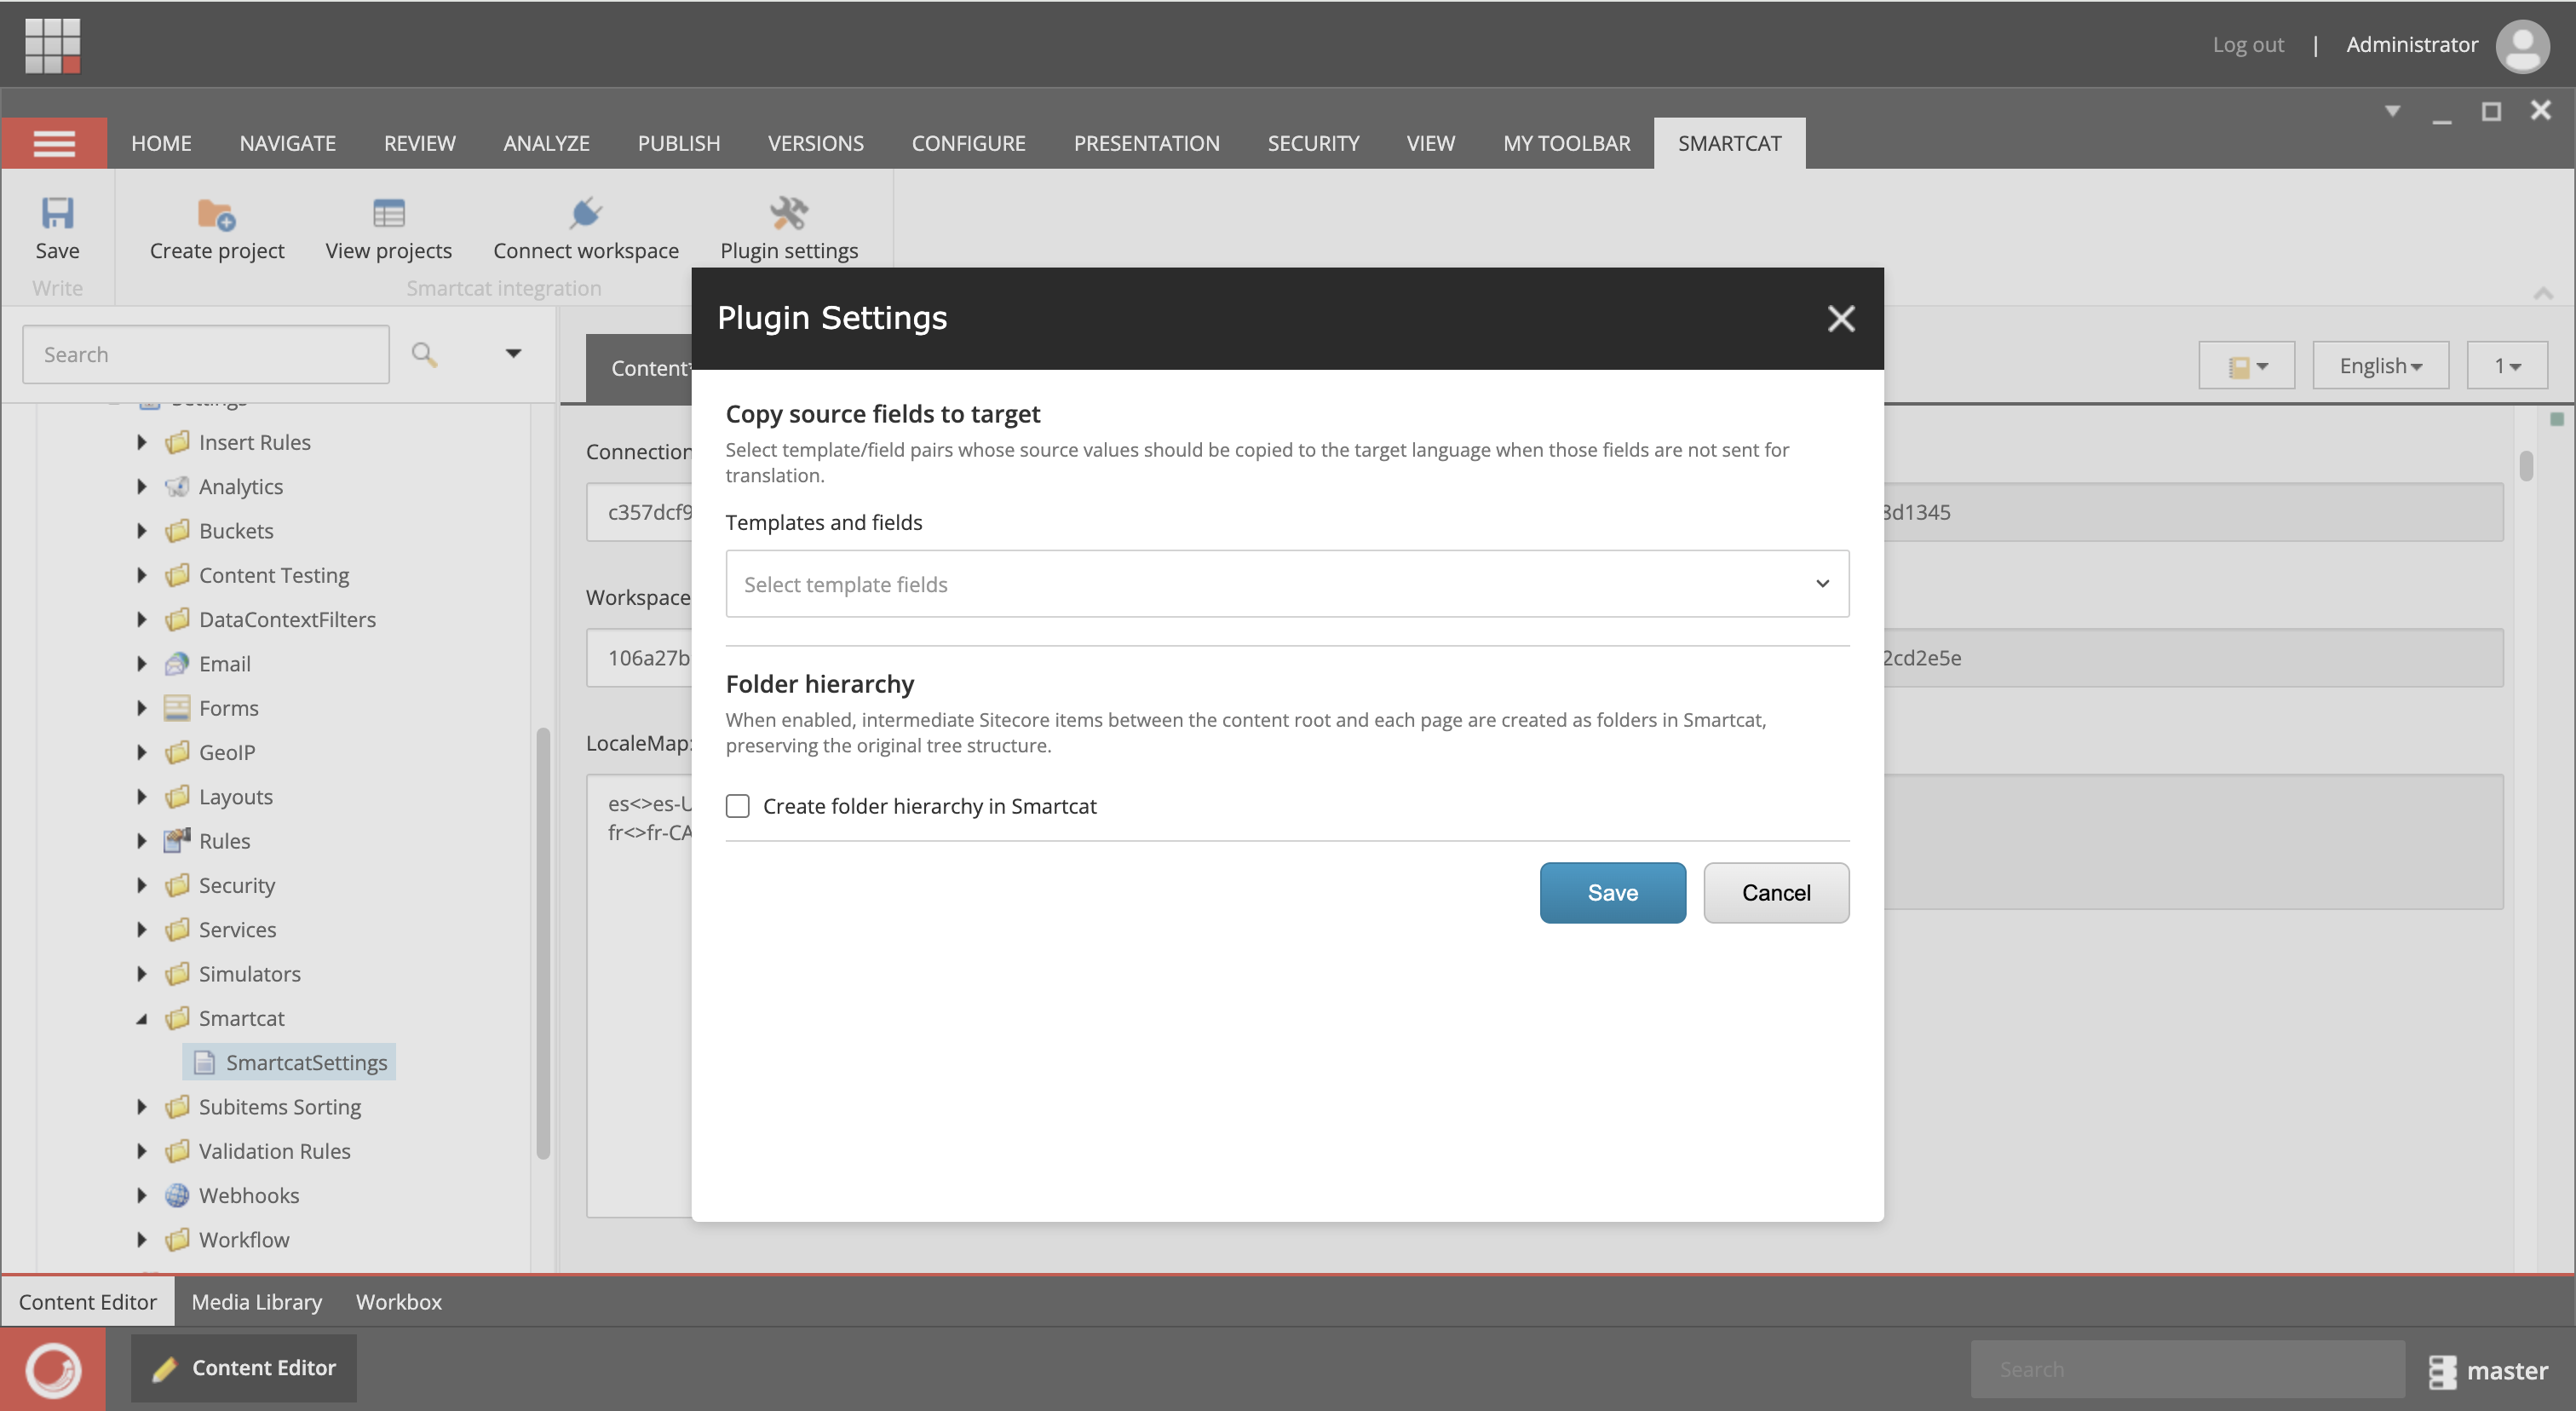Viewport: 2576px width, 1411px height.
Task: Switch to the Workbox tab
Action: point(399,1302)
